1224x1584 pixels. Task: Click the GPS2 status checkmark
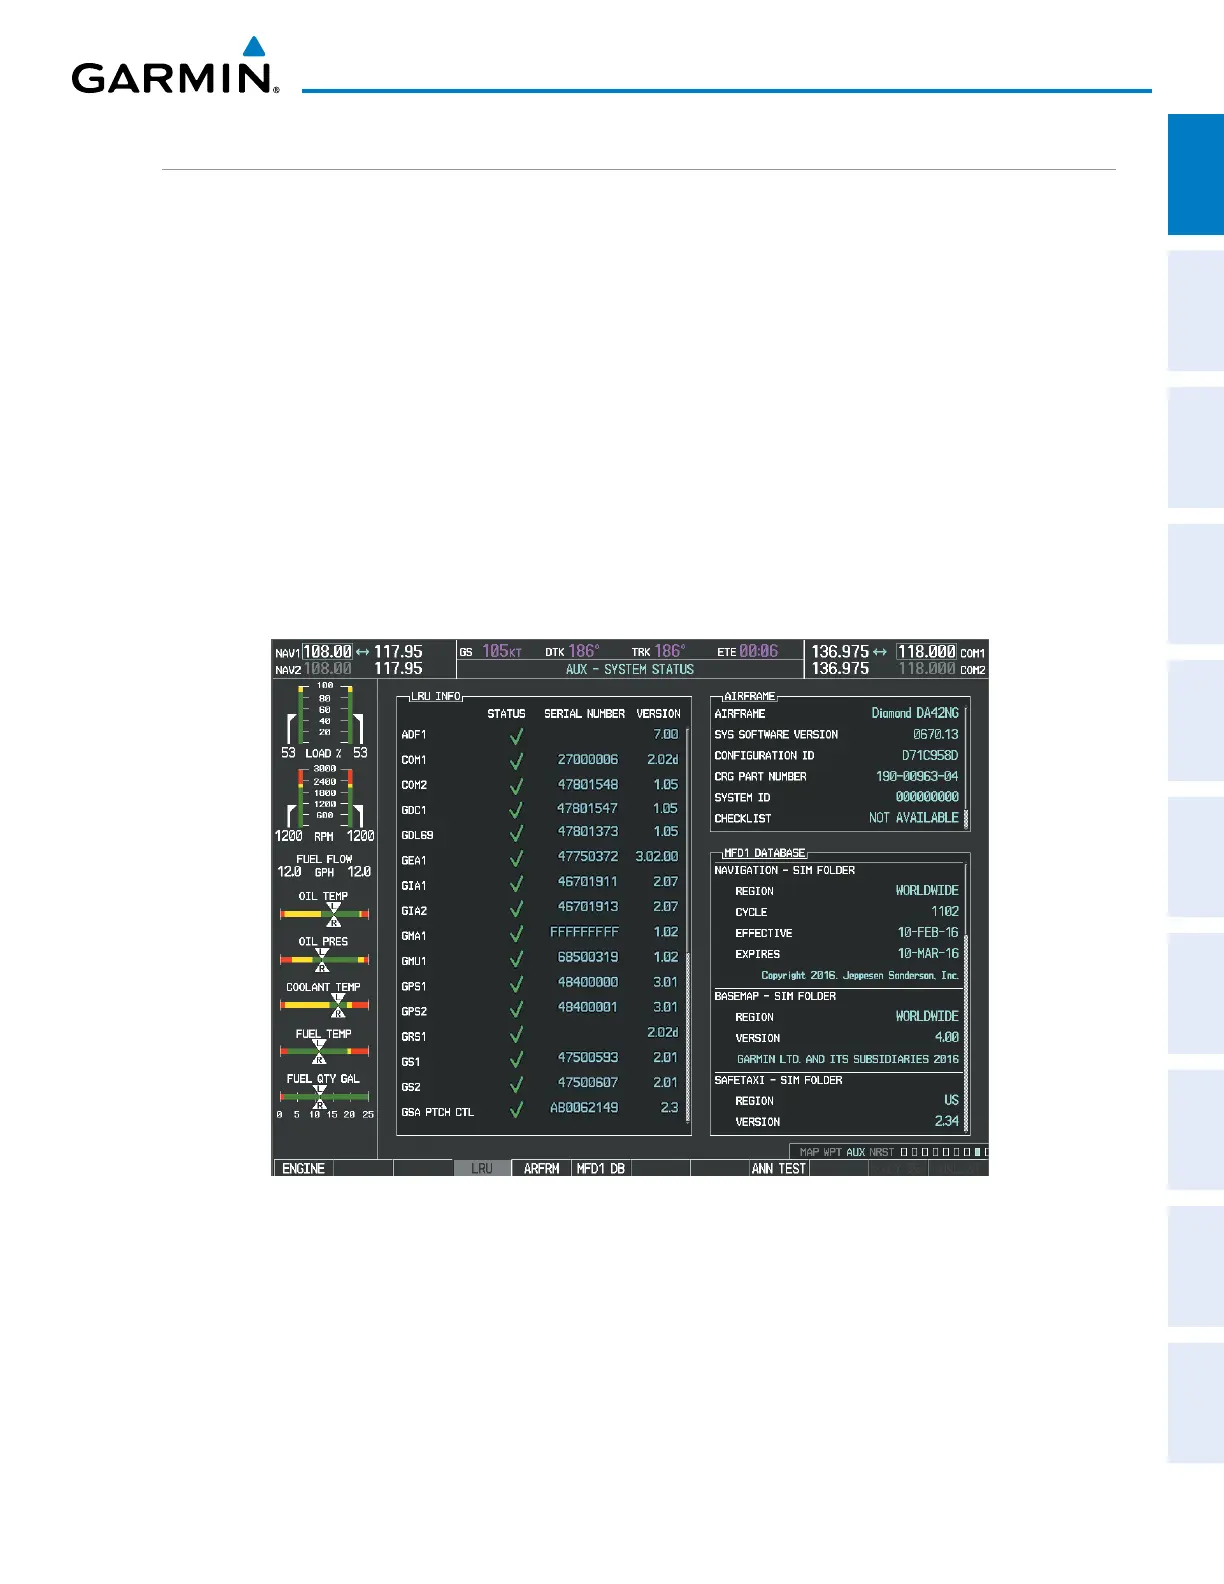[516, 1010]
